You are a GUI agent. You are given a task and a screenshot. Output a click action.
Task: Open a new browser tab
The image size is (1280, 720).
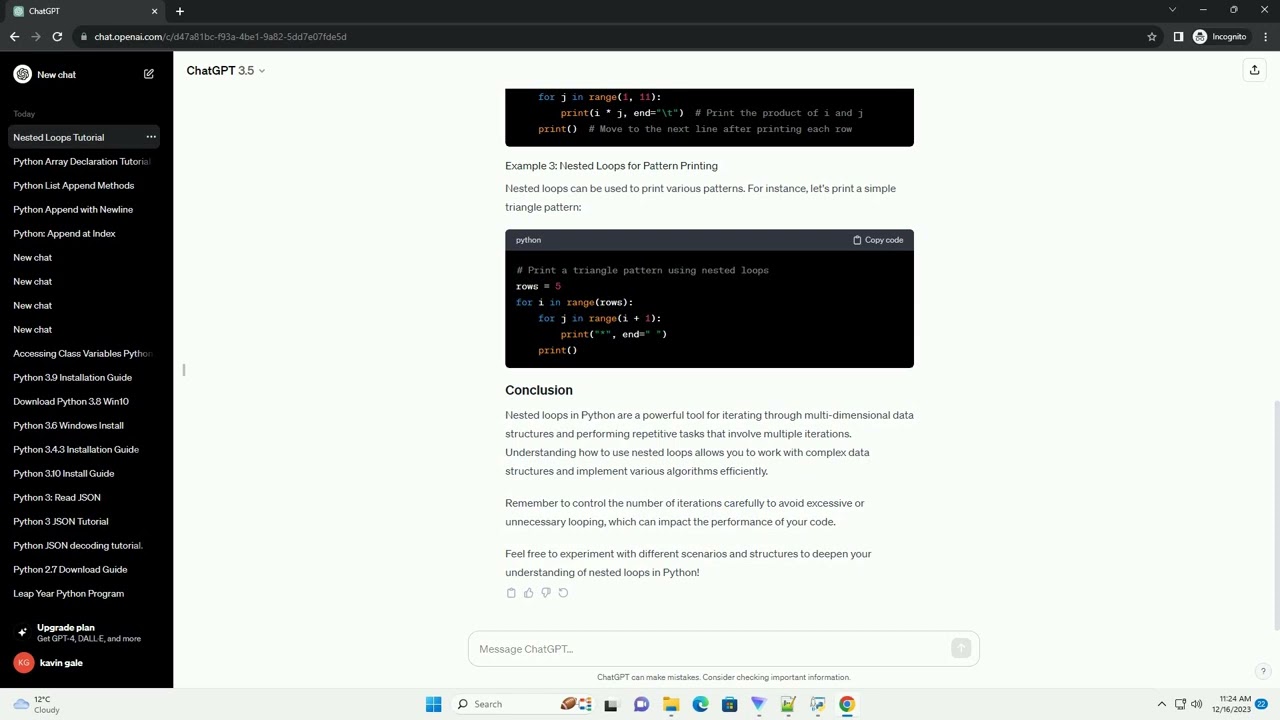coord(180,11)
